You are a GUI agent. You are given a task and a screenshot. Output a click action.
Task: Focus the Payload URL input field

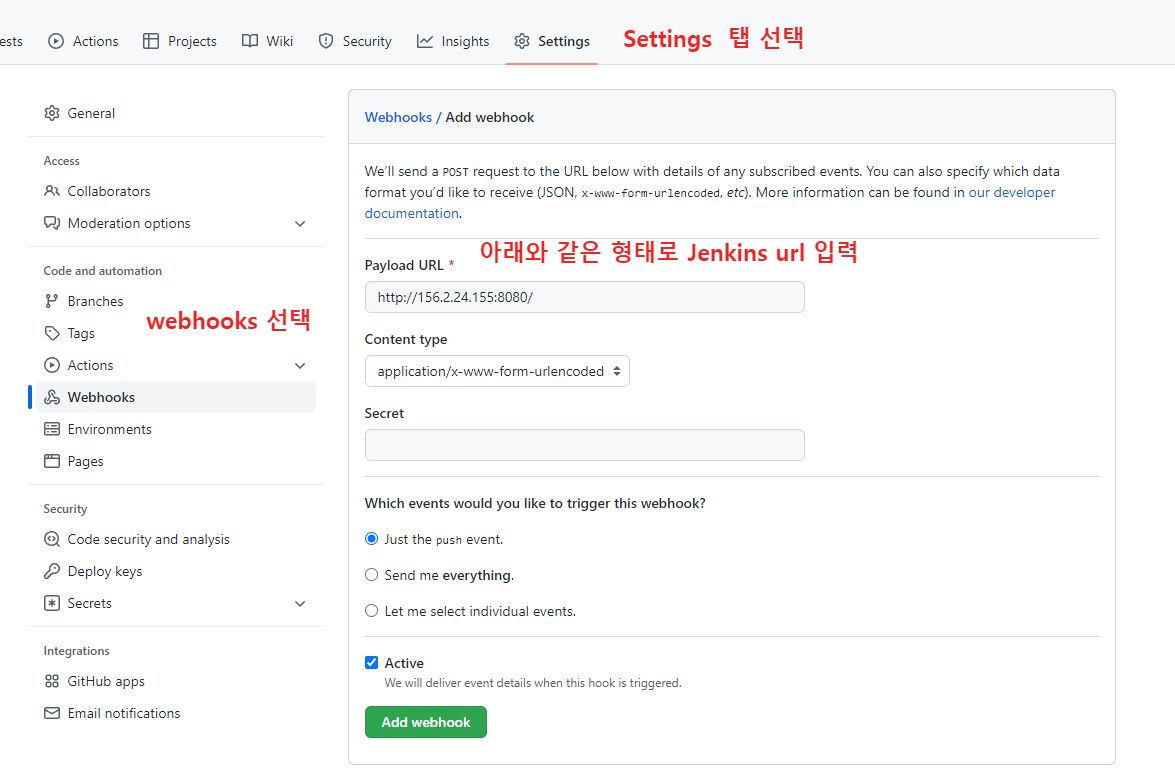(x=585, y=297)
